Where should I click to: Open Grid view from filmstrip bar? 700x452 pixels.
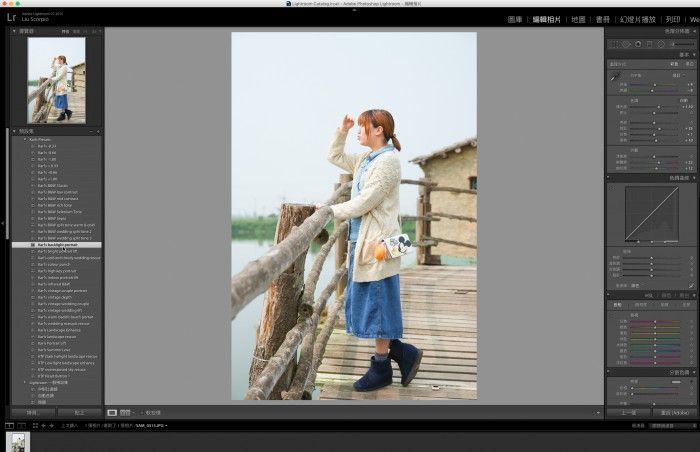point(35,426)
